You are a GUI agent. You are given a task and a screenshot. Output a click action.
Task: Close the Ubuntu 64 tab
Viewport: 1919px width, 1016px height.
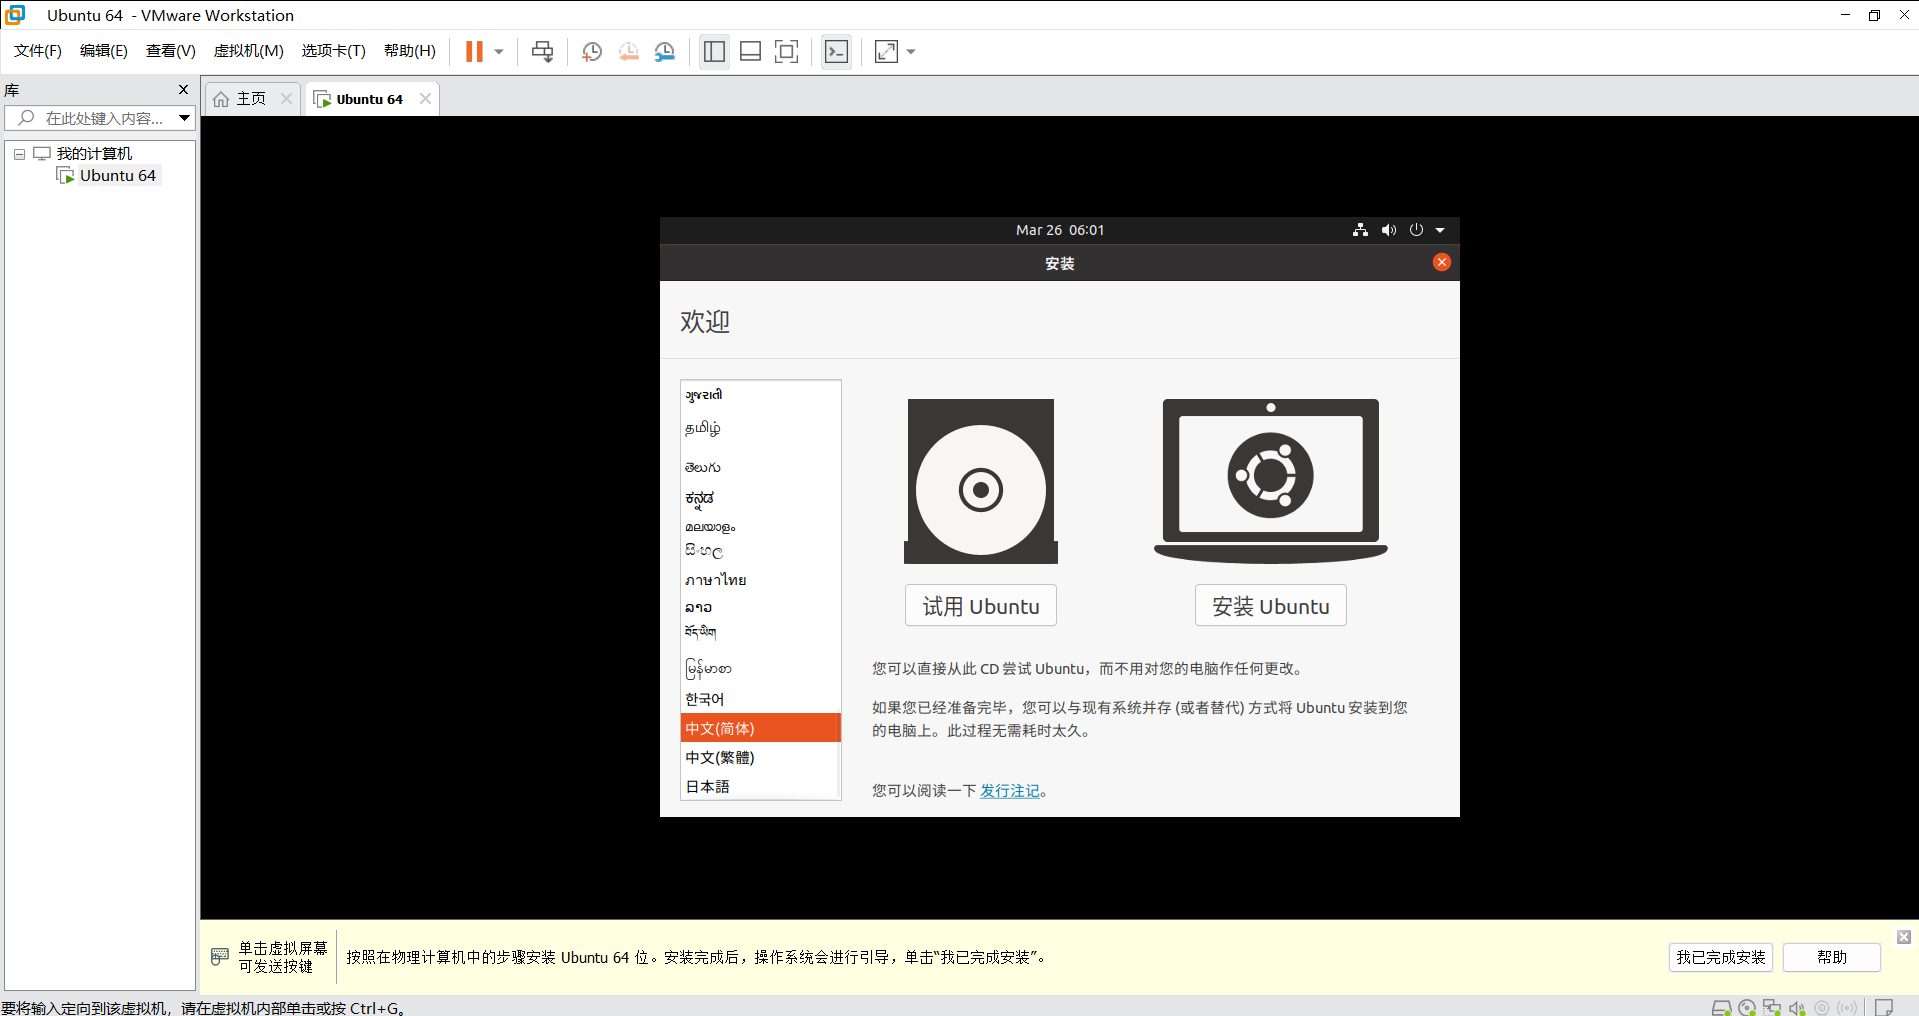click(x=425, y=98)
